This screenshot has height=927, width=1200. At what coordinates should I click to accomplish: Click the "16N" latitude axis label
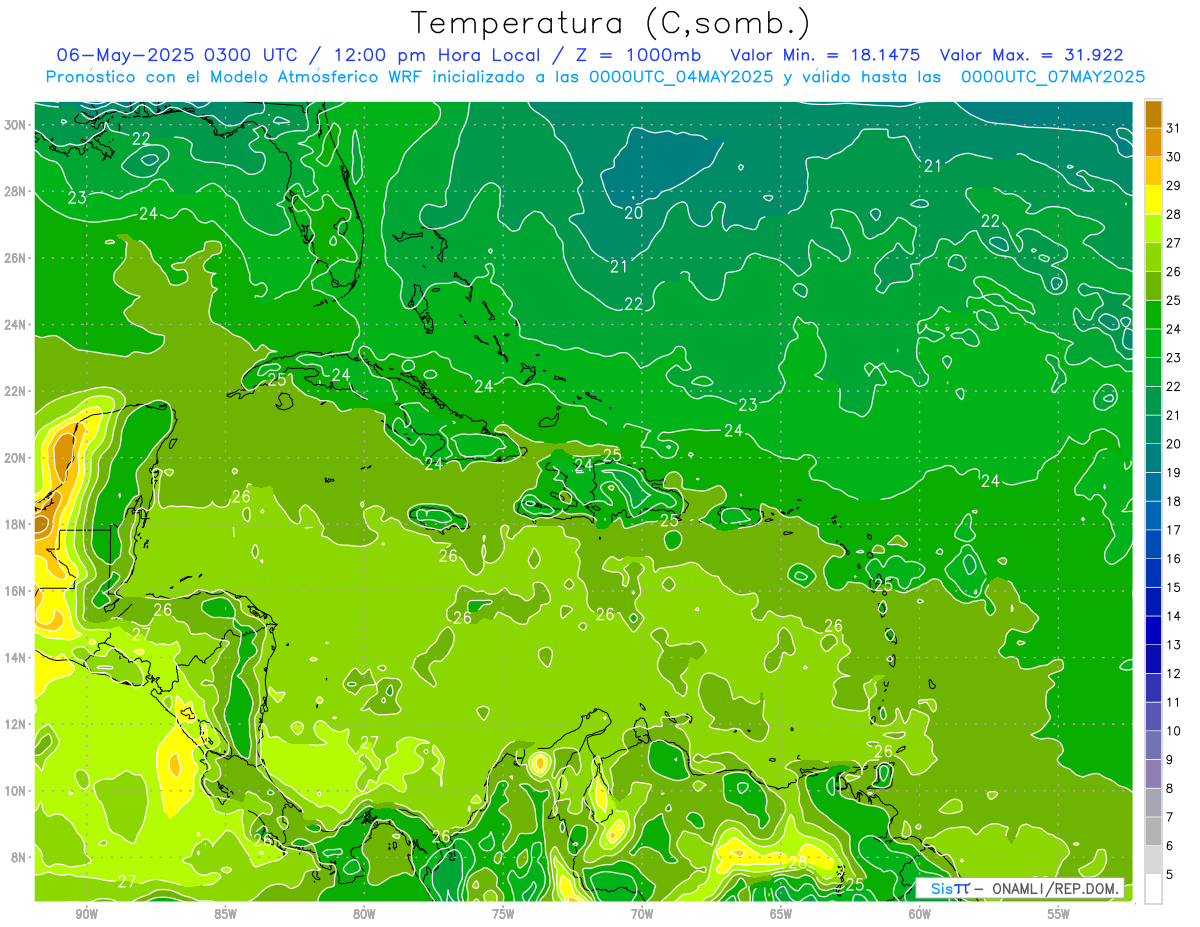pos(14,591)
